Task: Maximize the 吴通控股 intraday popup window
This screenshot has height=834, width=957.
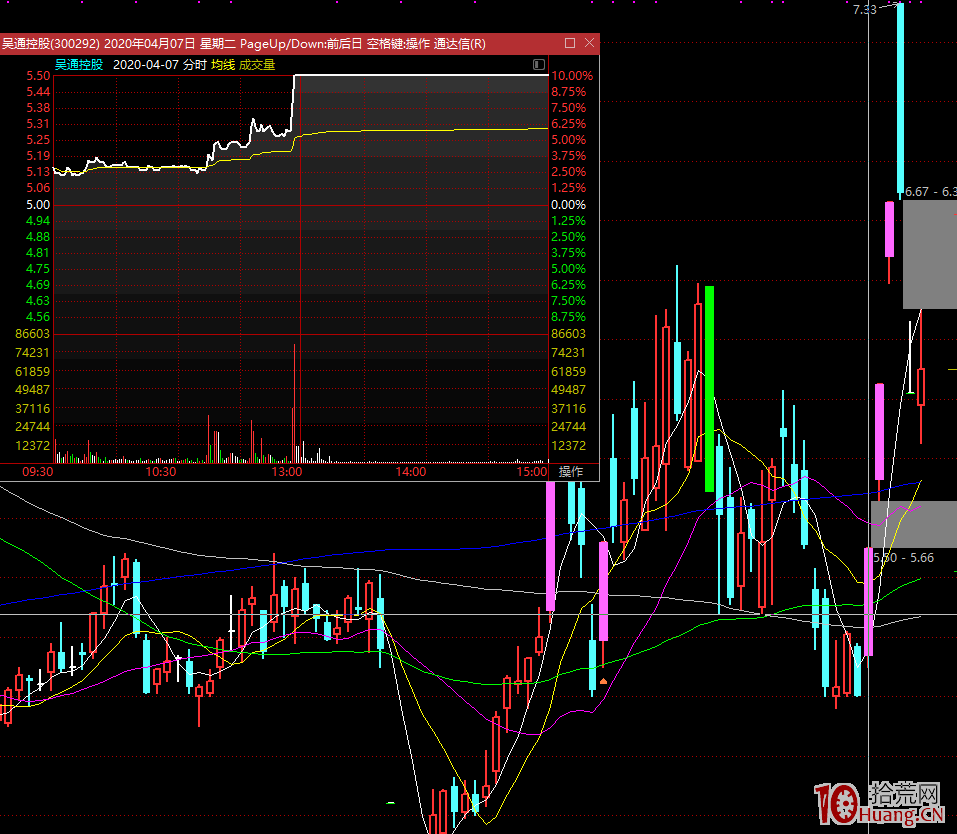Action: [570, 44]
